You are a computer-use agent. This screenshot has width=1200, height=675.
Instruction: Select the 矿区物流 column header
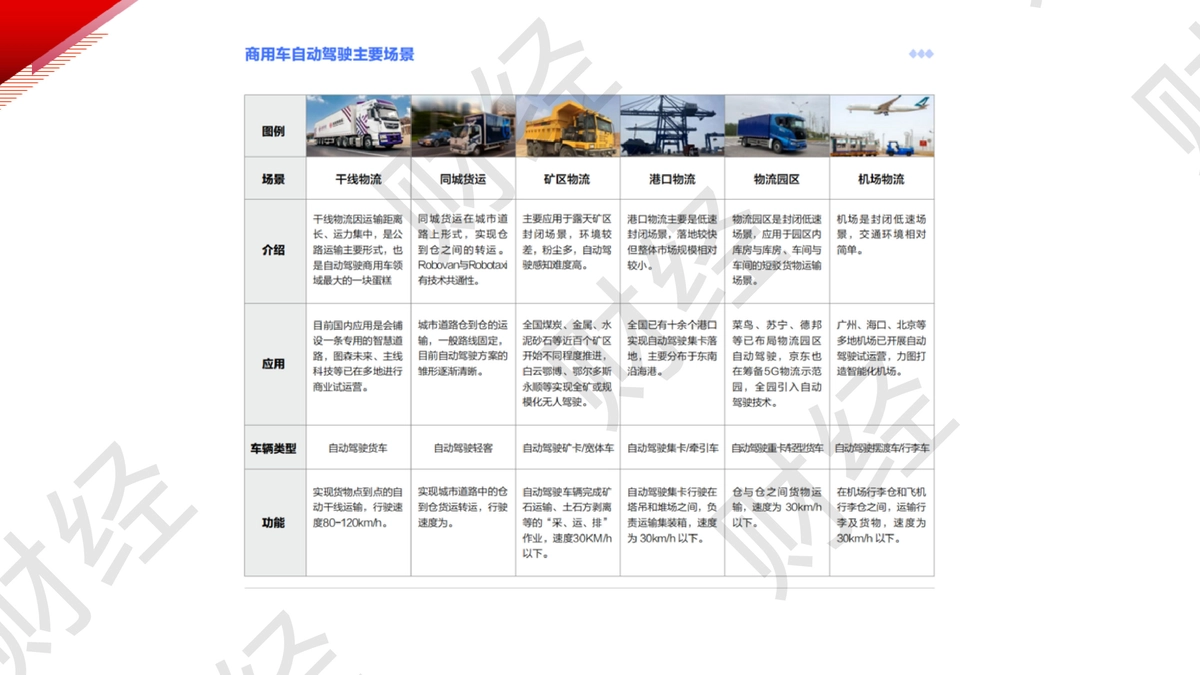[x=567, y=179]
